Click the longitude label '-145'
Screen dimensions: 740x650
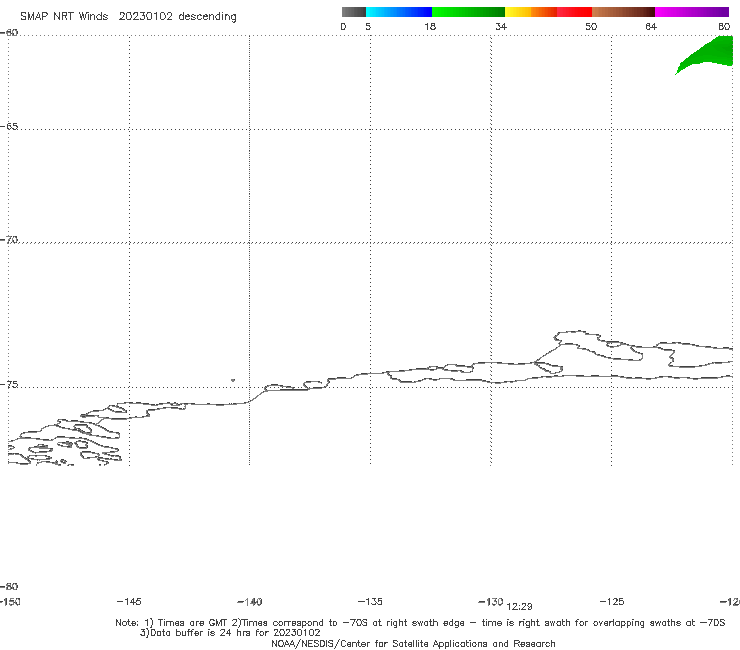click(x=128, y=601)
